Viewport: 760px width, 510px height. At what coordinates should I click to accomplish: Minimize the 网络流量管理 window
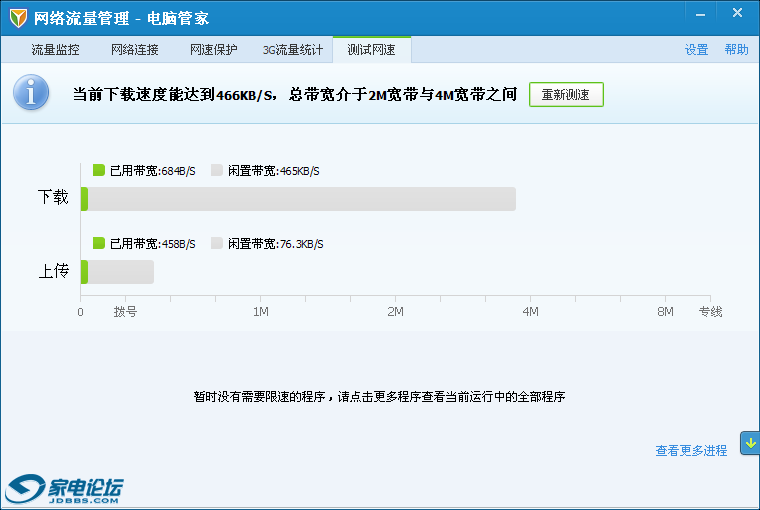coord(700,15)
